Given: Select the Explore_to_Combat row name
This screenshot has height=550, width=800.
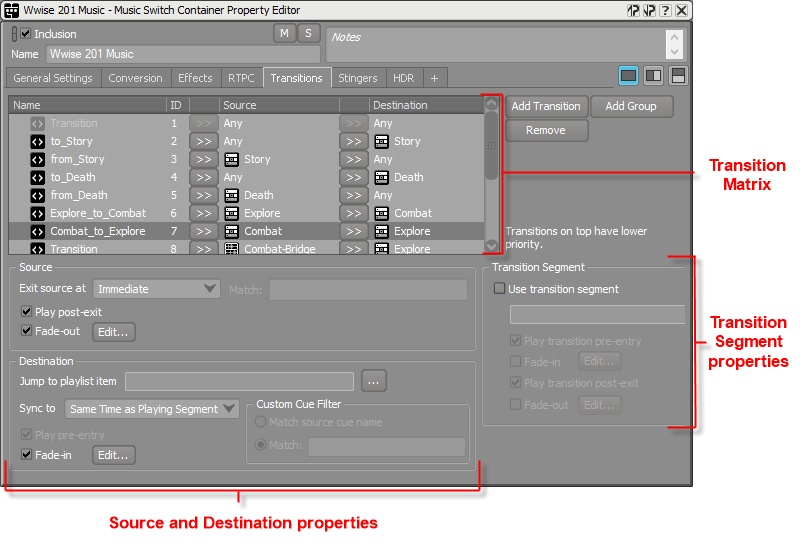Looking at the screenshot, I should (98, 213).
